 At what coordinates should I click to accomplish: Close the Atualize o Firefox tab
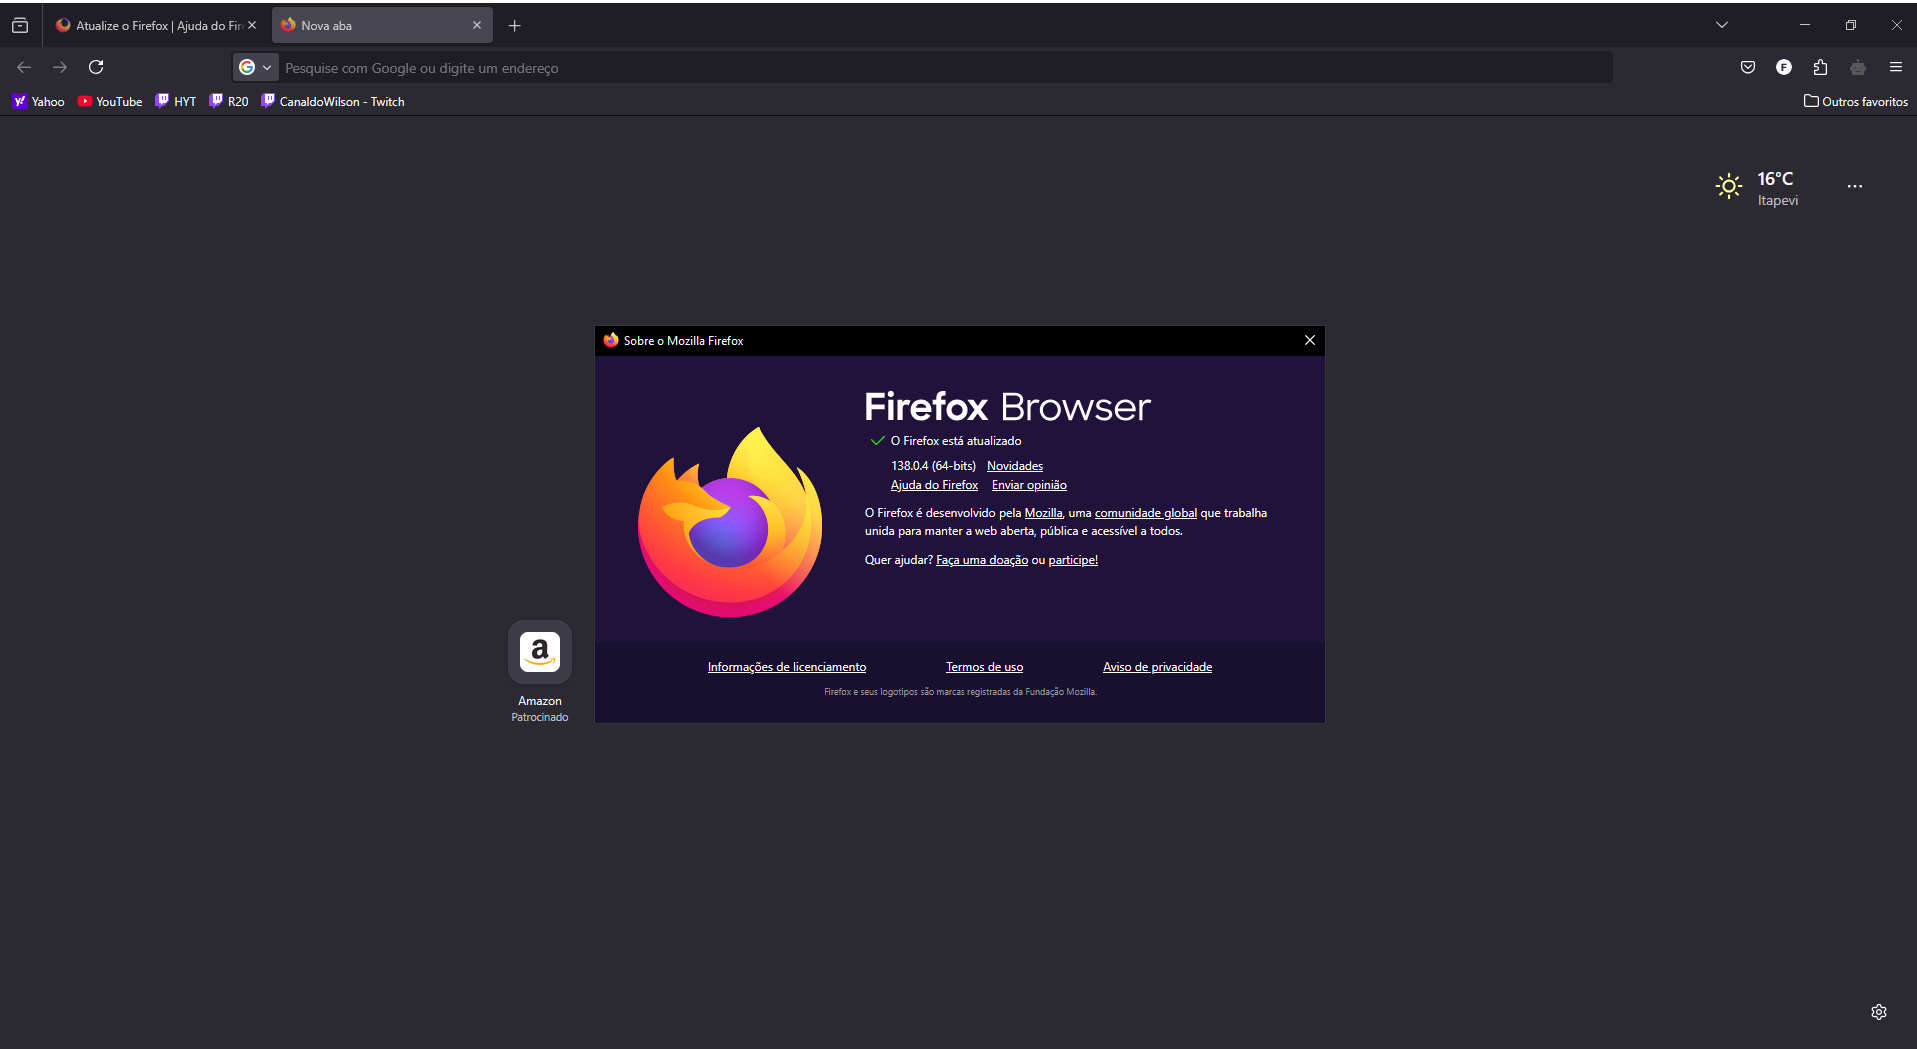click(x=252, y=26)
